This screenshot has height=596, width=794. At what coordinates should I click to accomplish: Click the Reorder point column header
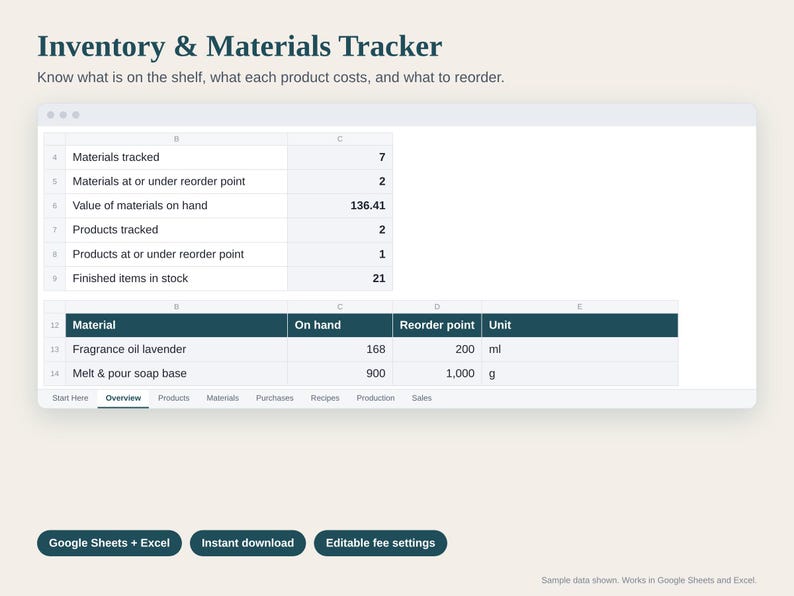click(437, 325)
